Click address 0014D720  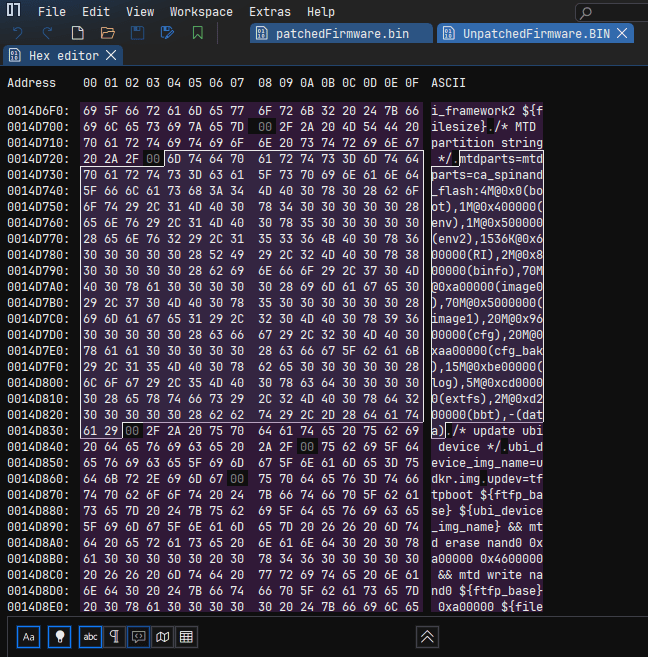click(38, 159)
